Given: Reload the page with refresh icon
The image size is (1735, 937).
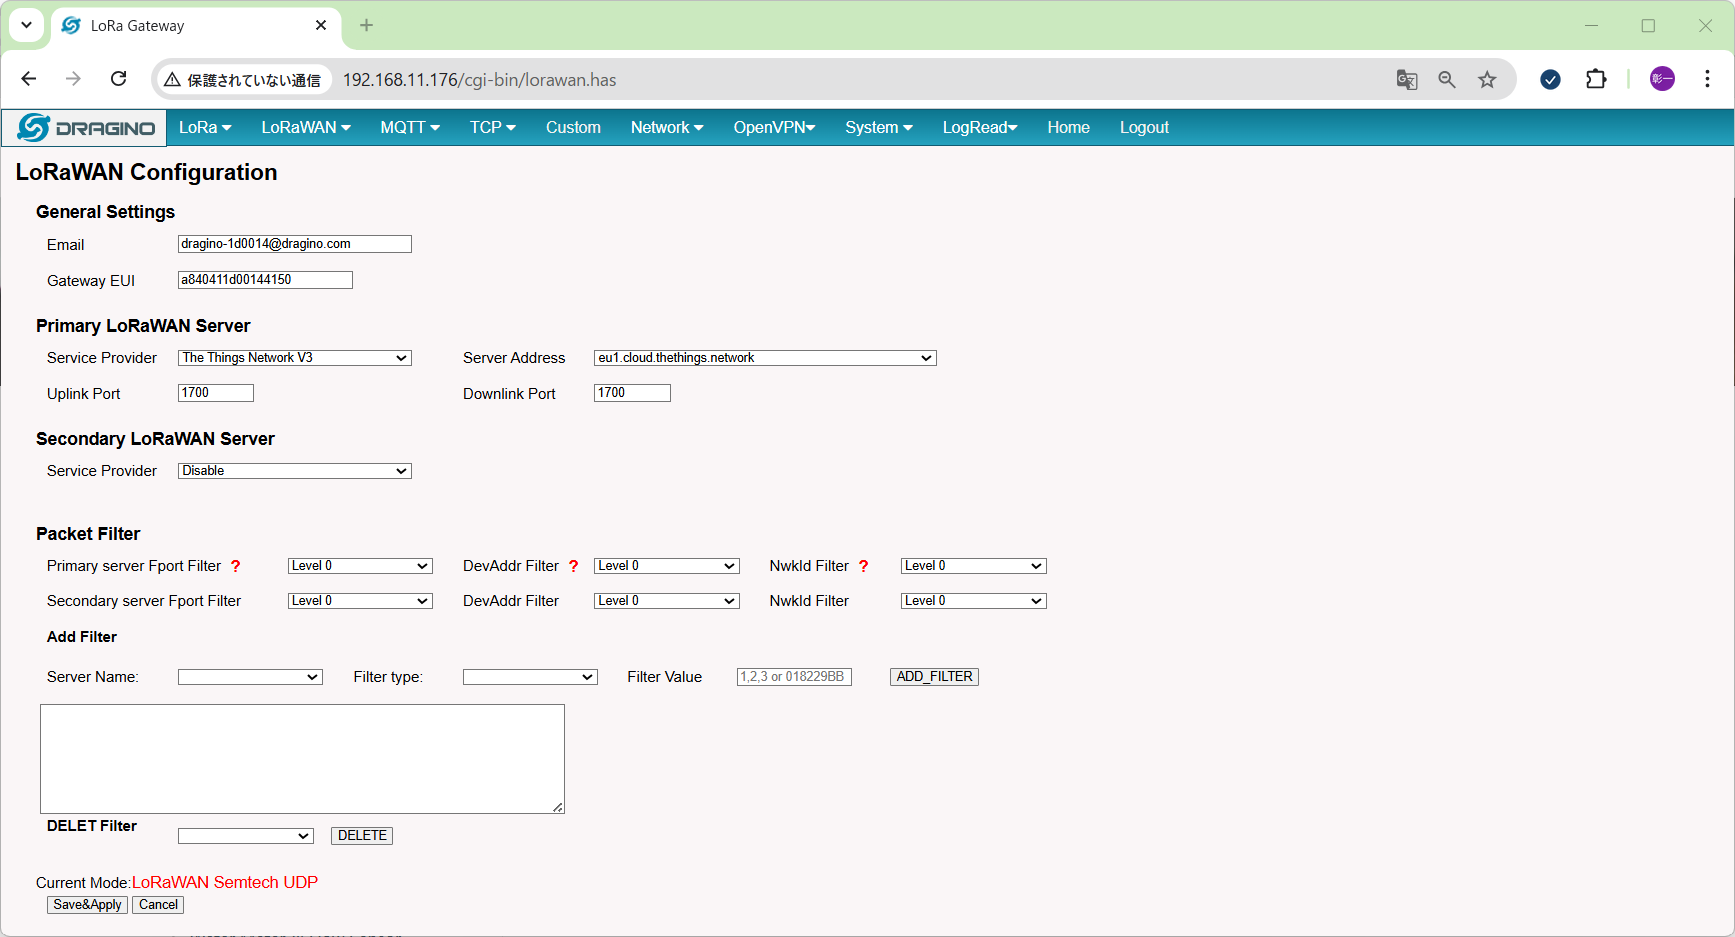Looking at the screenshot, I should (x=118, y=79).
